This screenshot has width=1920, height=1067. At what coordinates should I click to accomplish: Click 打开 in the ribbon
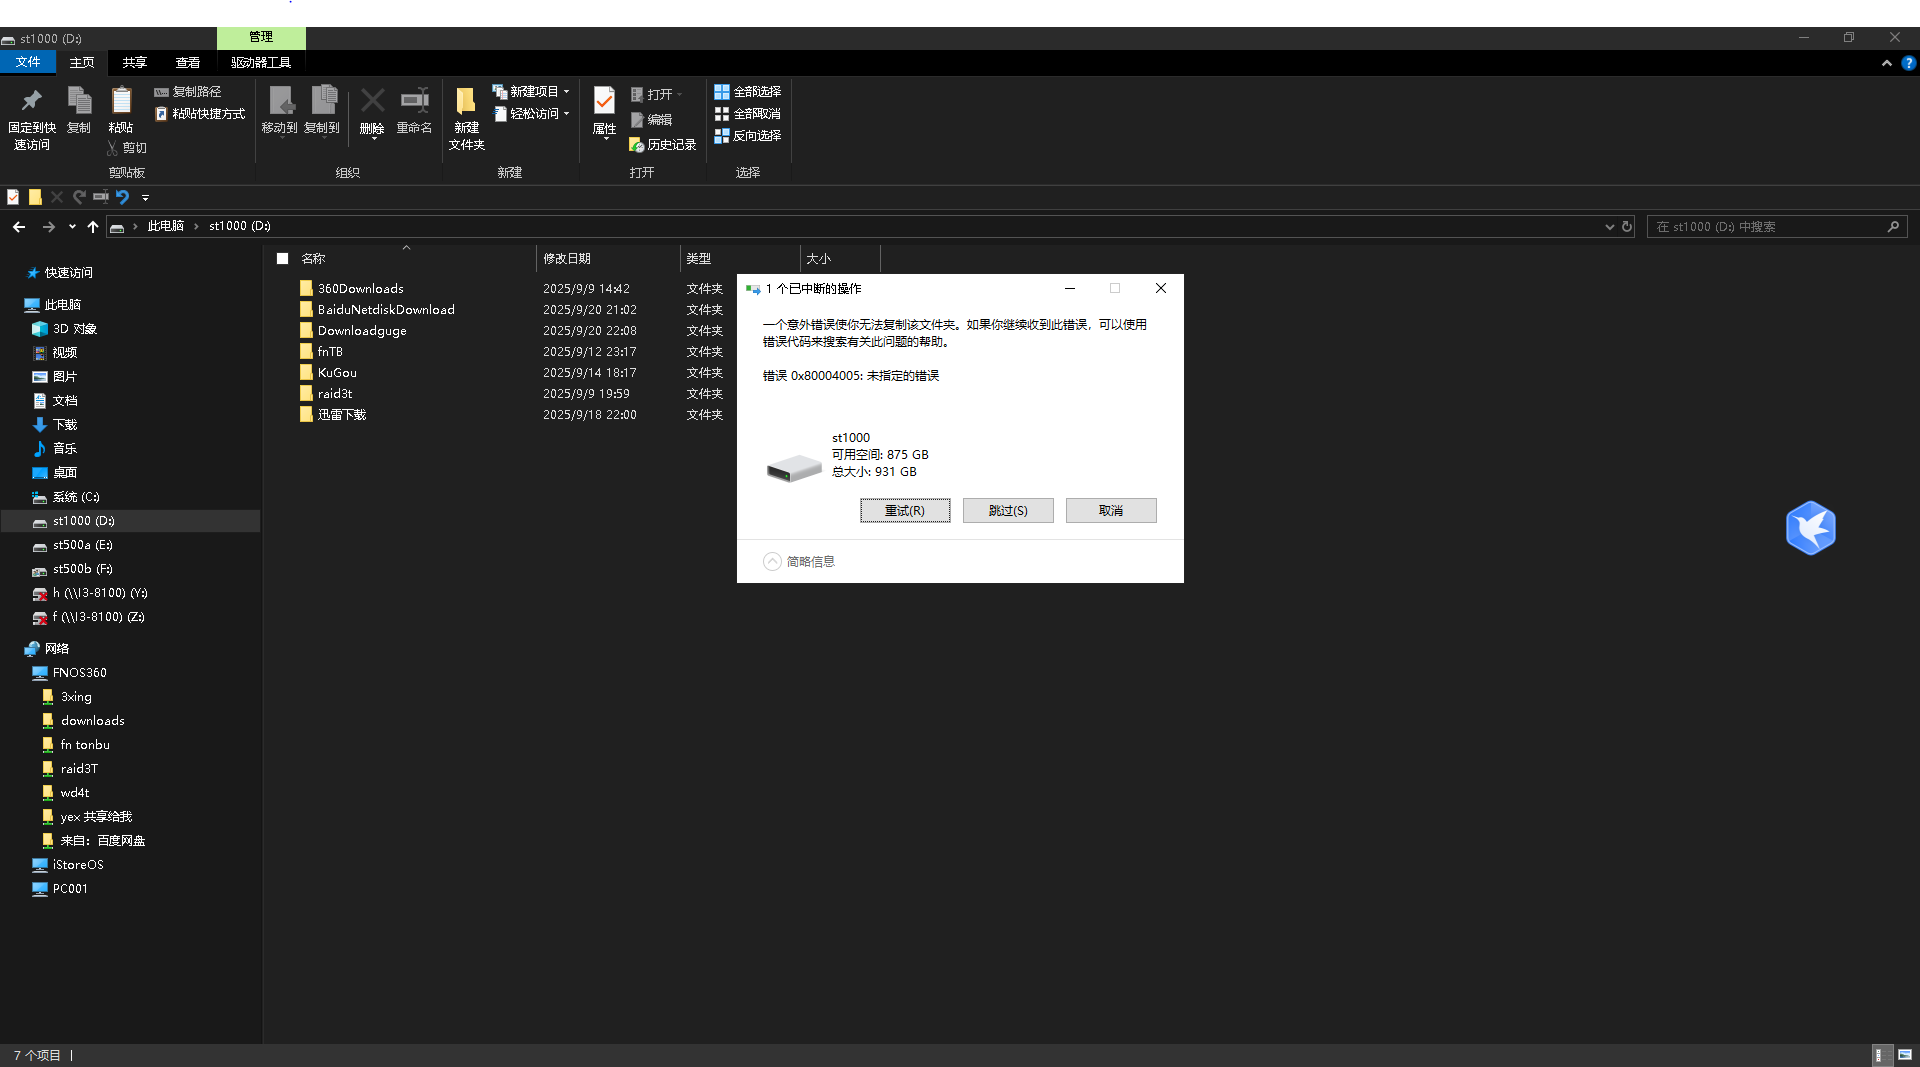coord(656,95)
